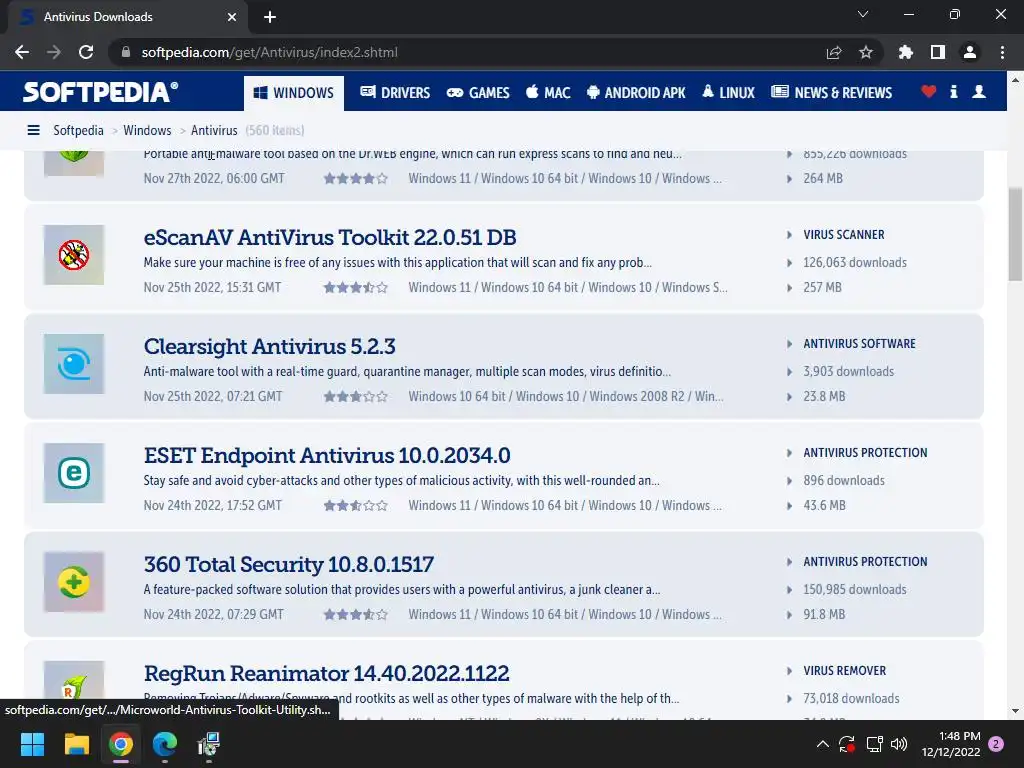Open the Chrome three-dot menu
1024x768 pixels.
[x=1002, y=52]
